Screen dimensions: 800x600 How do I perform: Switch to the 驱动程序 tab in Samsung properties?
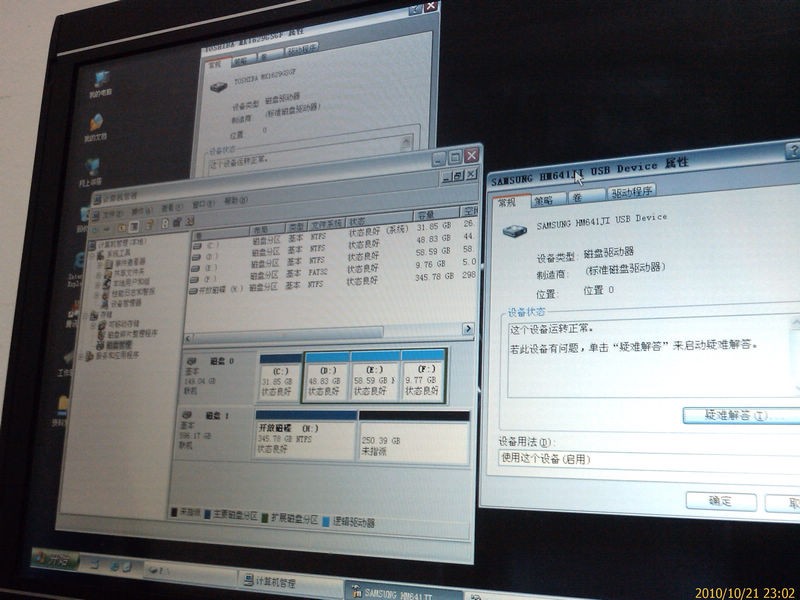pyautogui.click(x=631, y=192)
